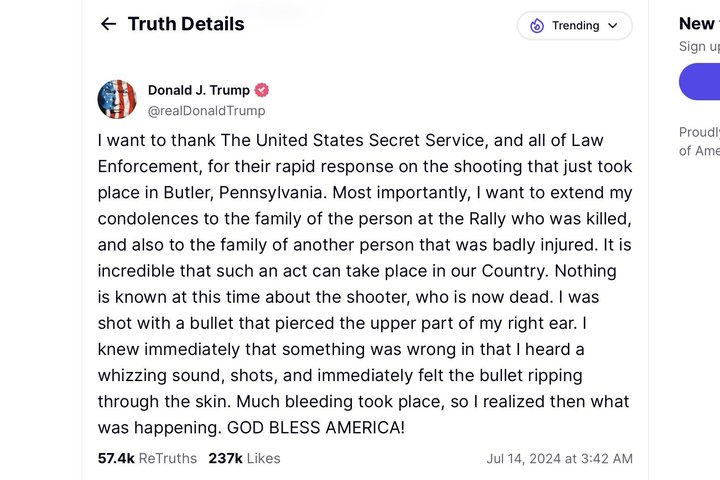
Task: Click the red verified badge next to Donald J. Trump
Action: point(262,90)
